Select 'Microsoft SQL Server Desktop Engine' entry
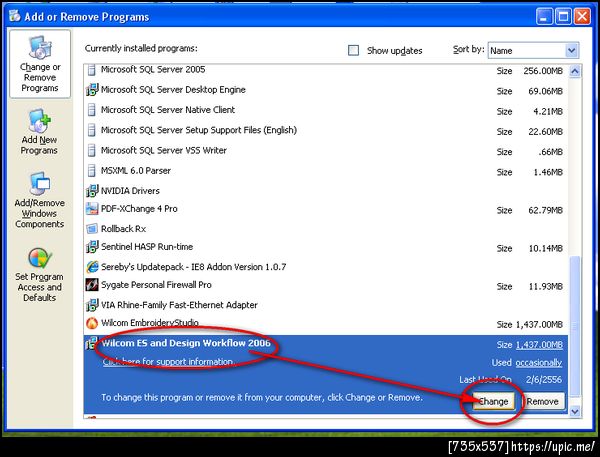 [173, 90]
